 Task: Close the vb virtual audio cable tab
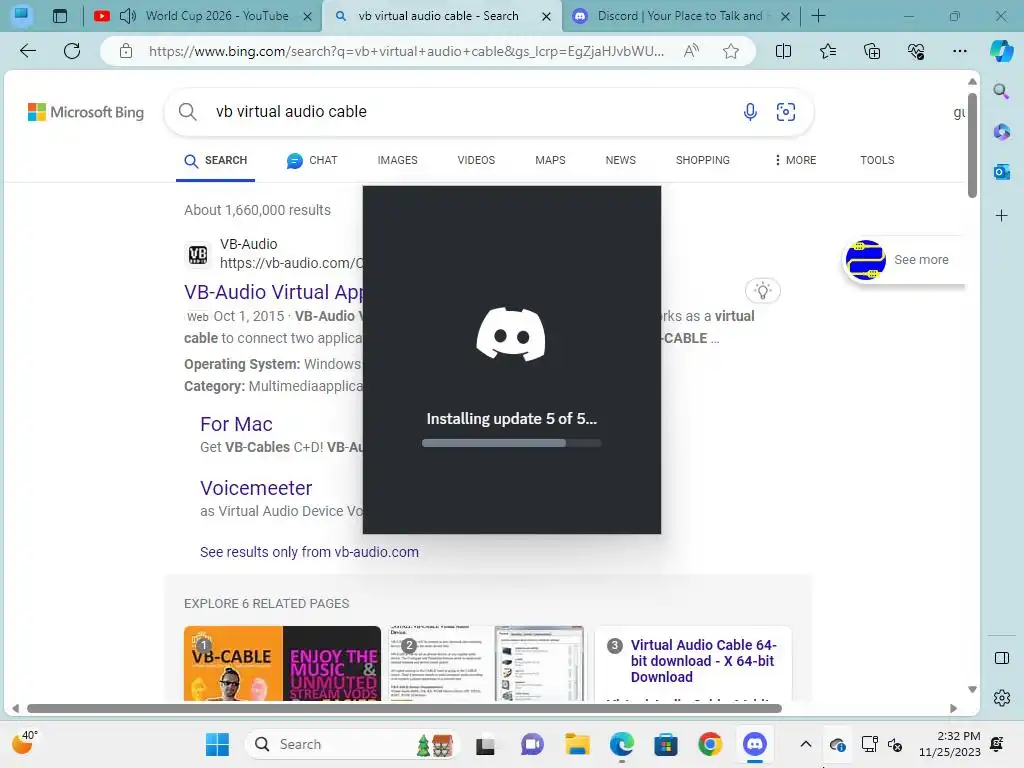[x=546, y=16]
